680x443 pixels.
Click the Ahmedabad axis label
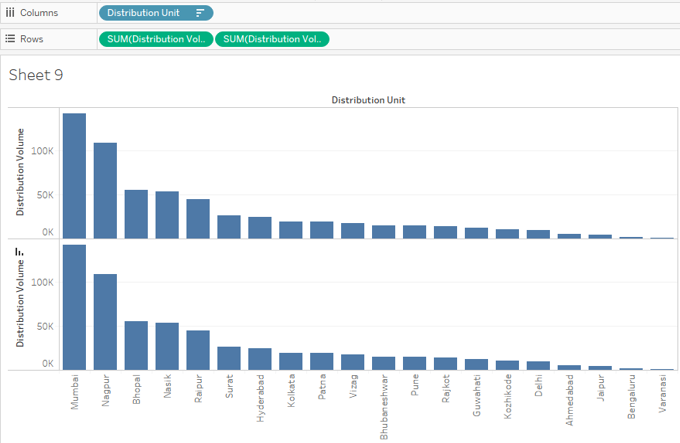(569, 400)
